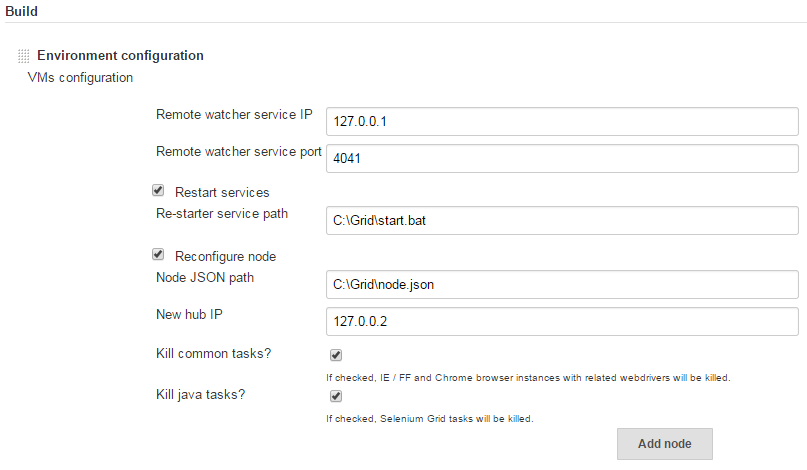Click the Environment configuration title
Image resolution: width=807 pixels, height=470 pixels.
tap(120, 56)
